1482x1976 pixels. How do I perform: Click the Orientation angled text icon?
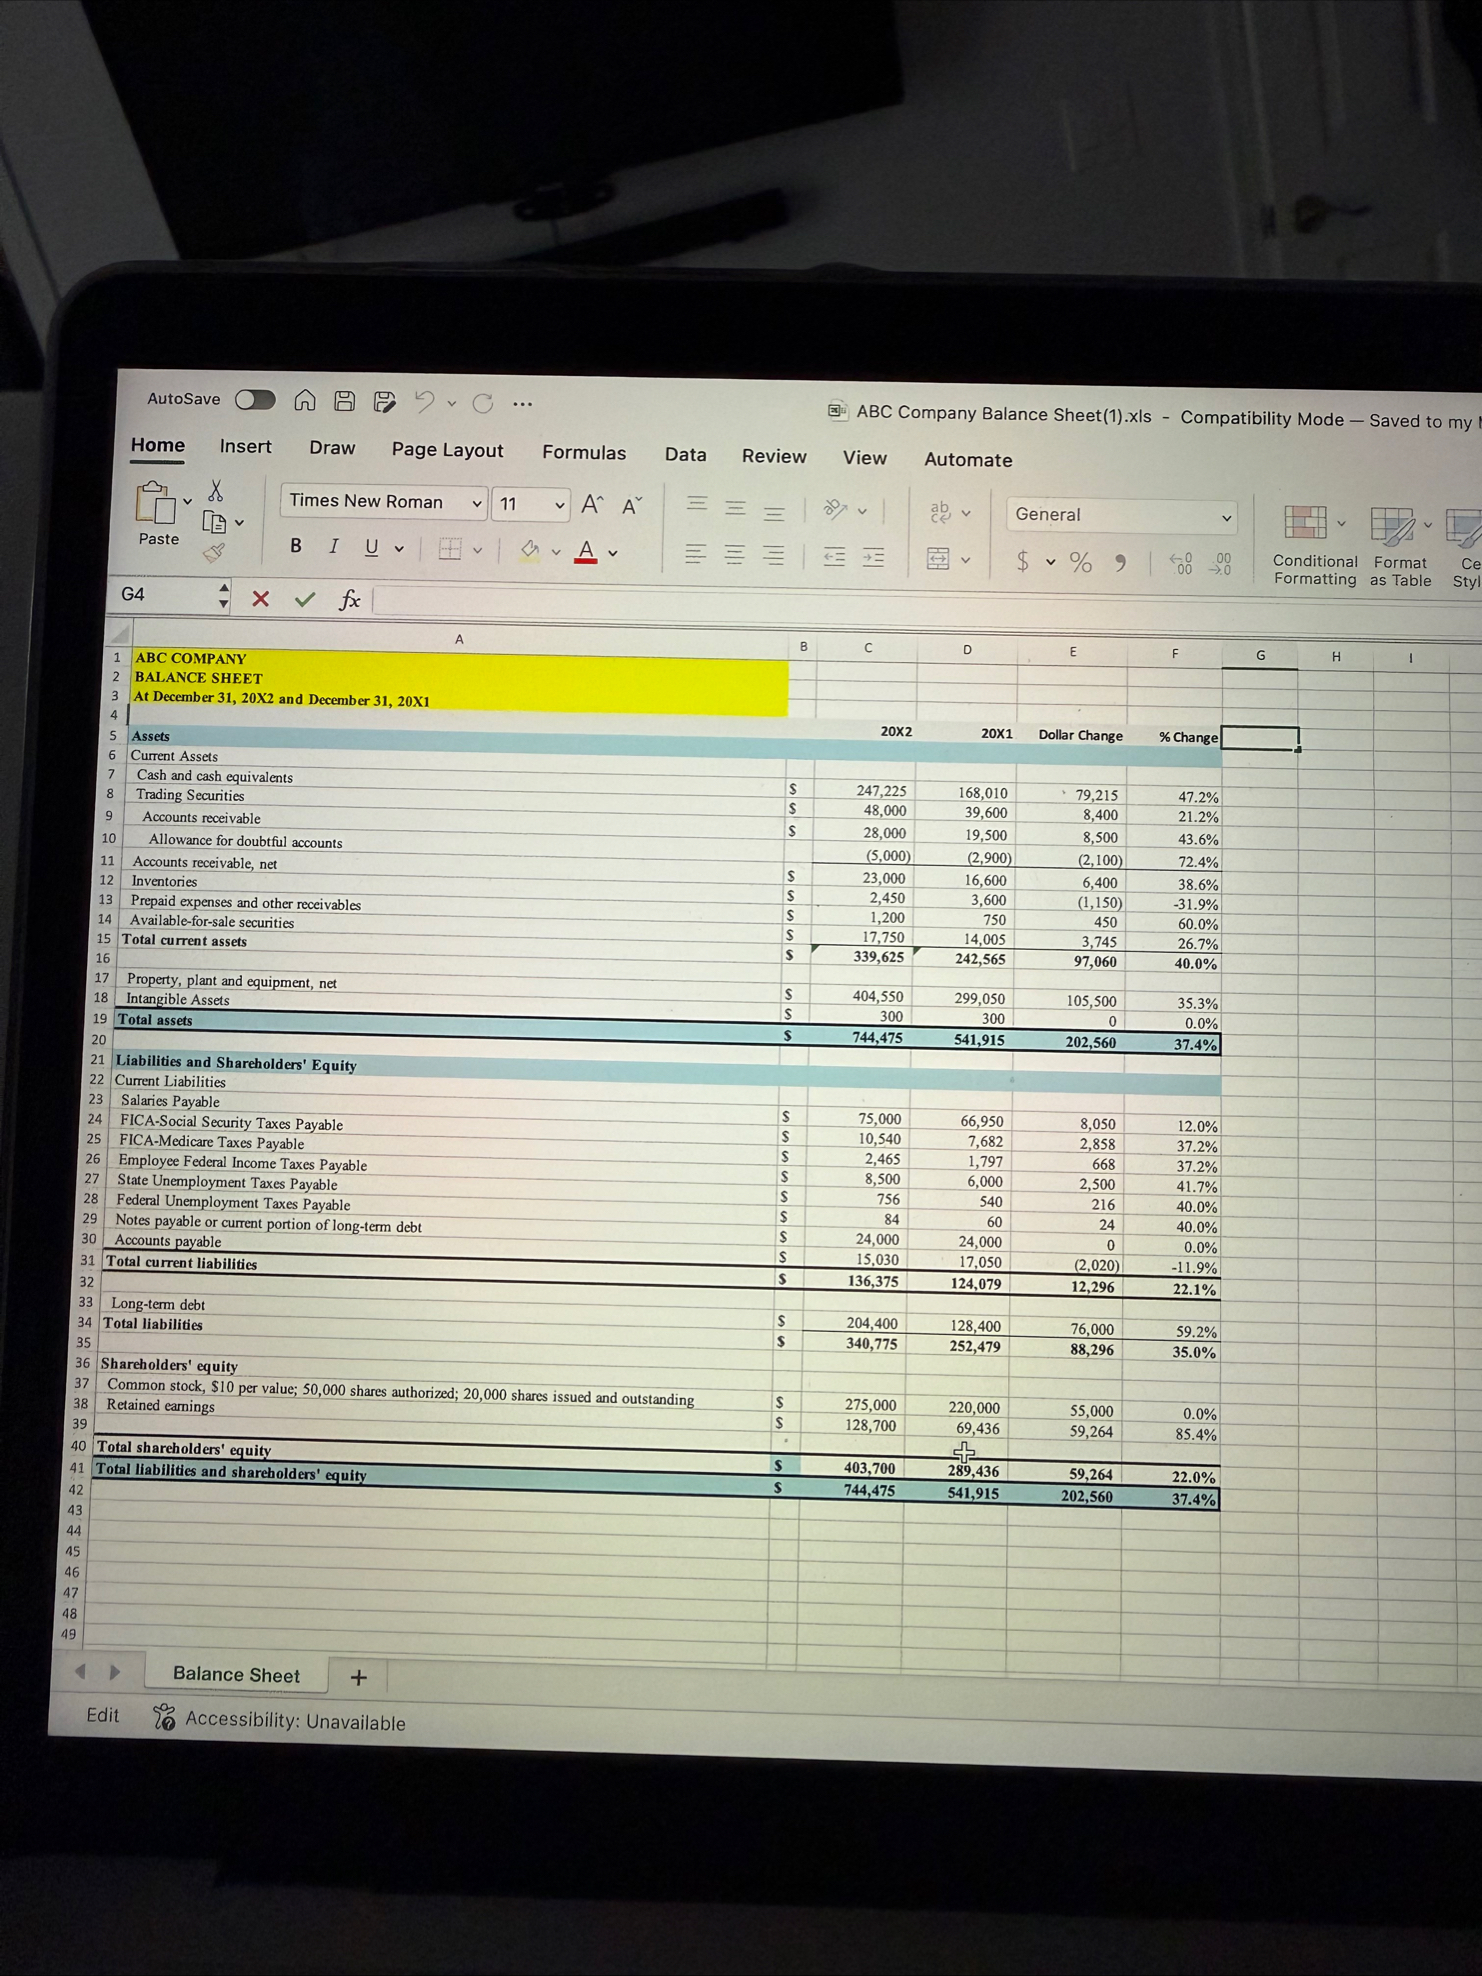836,510
